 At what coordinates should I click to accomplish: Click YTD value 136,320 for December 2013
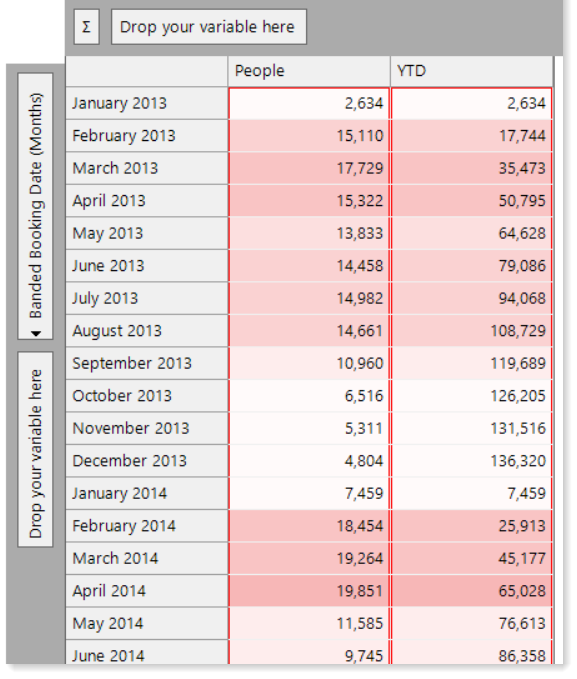coord(472,461)
